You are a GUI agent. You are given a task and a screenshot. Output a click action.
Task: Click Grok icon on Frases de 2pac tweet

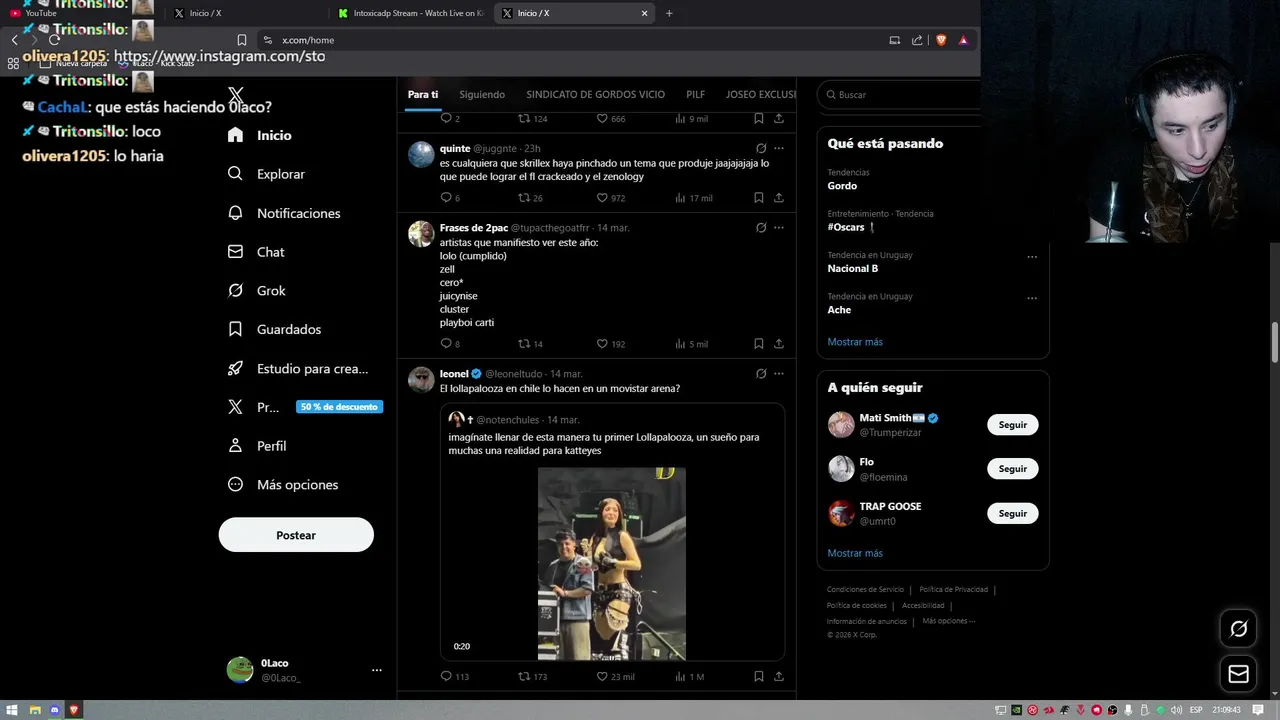(x=761, y=228)
